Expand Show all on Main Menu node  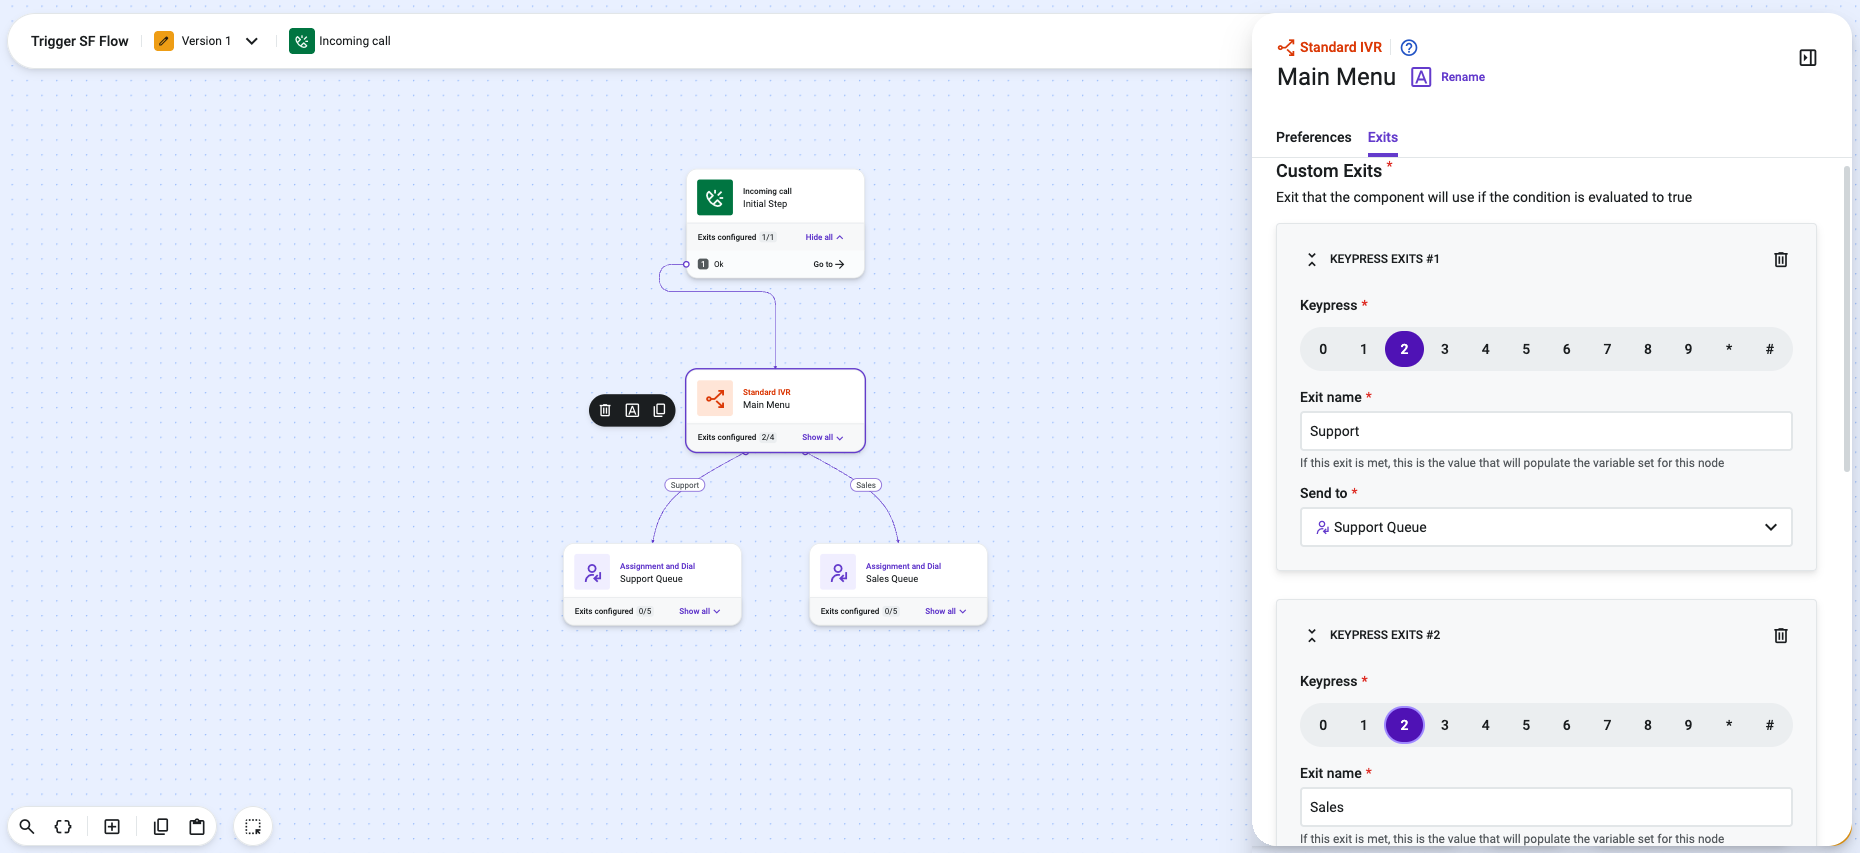(822, 437)
